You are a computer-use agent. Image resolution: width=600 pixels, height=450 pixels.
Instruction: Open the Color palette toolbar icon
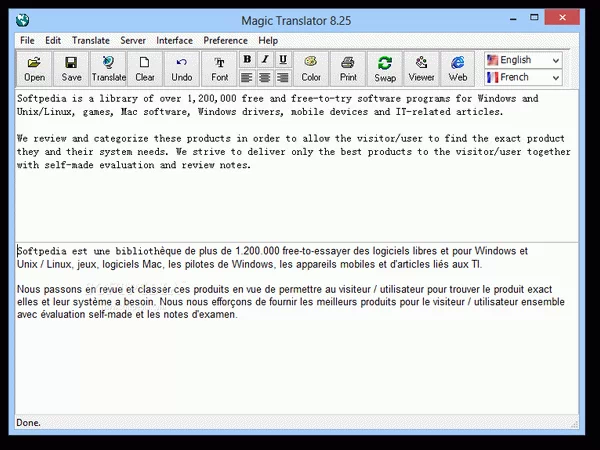(x=311, y=69)
